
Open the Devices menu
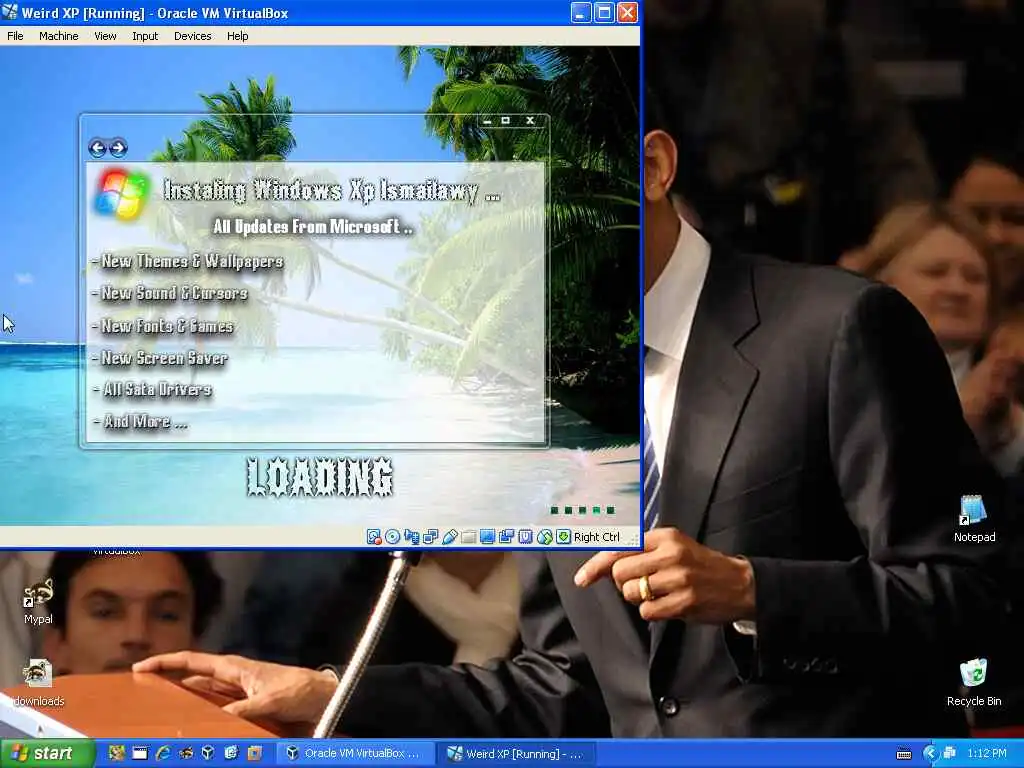pyautogui.click(x=192, y=36)
